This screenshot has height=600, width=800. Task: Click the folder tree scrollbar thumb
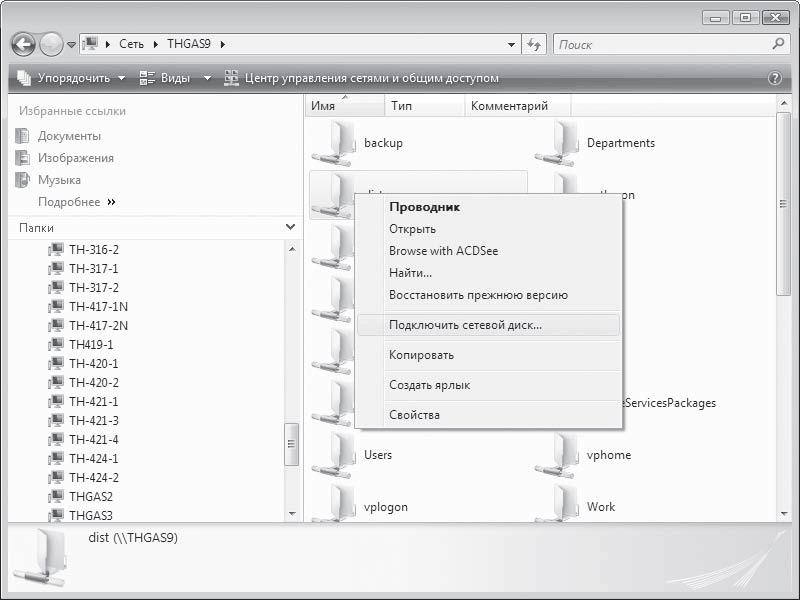(291, 444)
